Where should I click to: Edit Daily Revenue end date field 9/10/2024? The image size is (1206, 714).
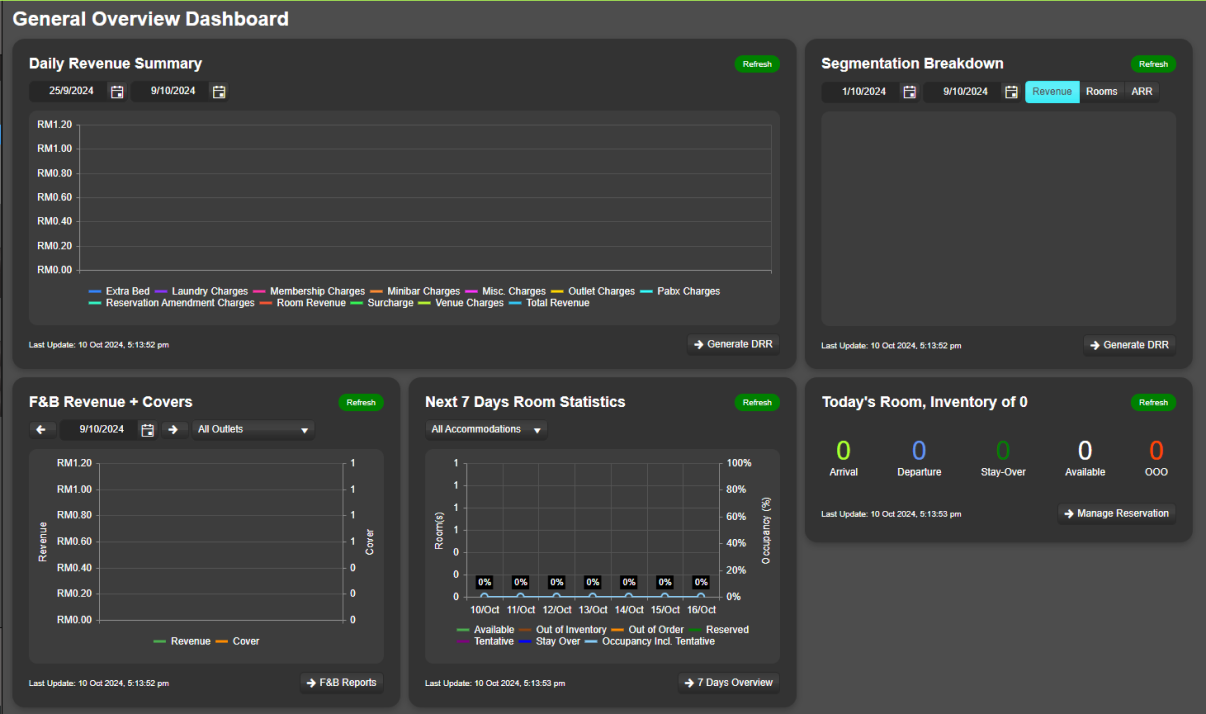point(171,92)
